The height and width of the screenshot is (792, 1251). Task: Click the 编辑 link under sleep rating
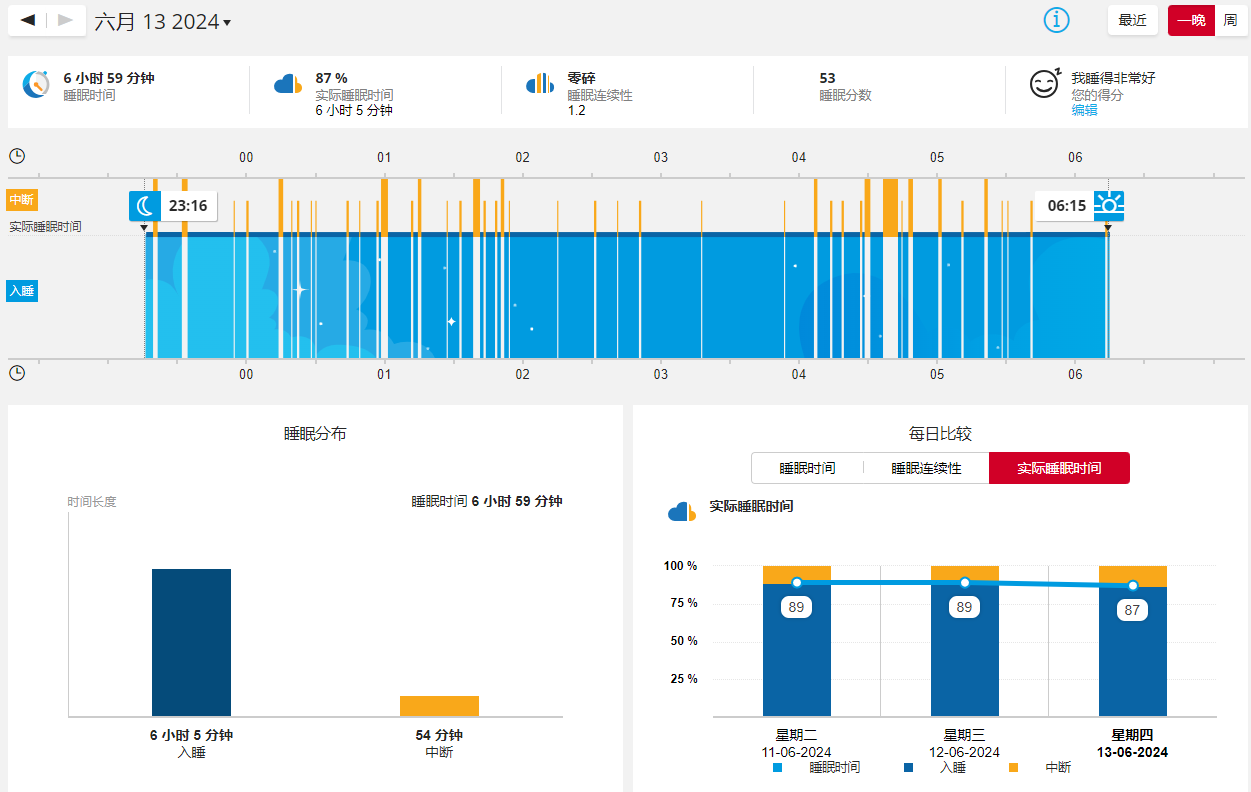click(1084, 110)
